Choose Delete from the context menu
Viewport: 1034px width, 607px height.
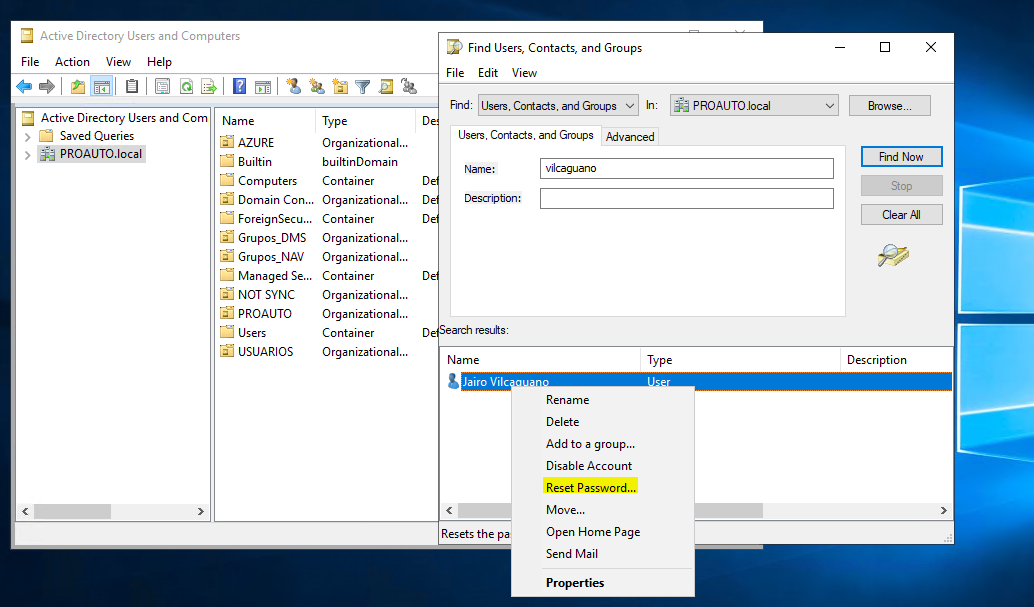[563, 422]
